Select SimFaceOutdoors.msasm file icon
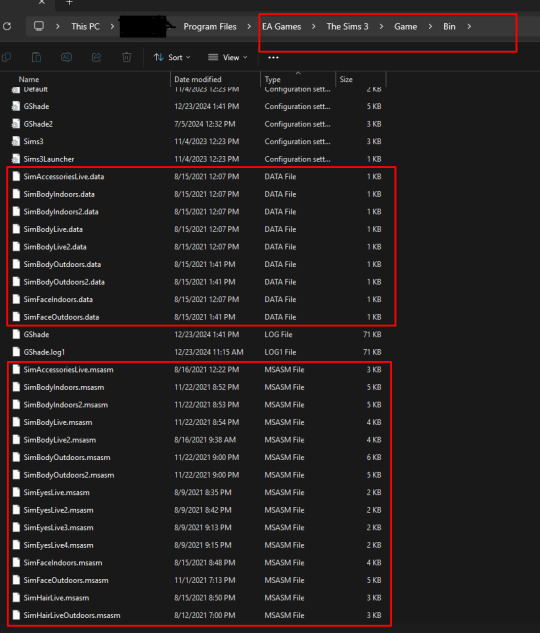 (x=16, y=580)
